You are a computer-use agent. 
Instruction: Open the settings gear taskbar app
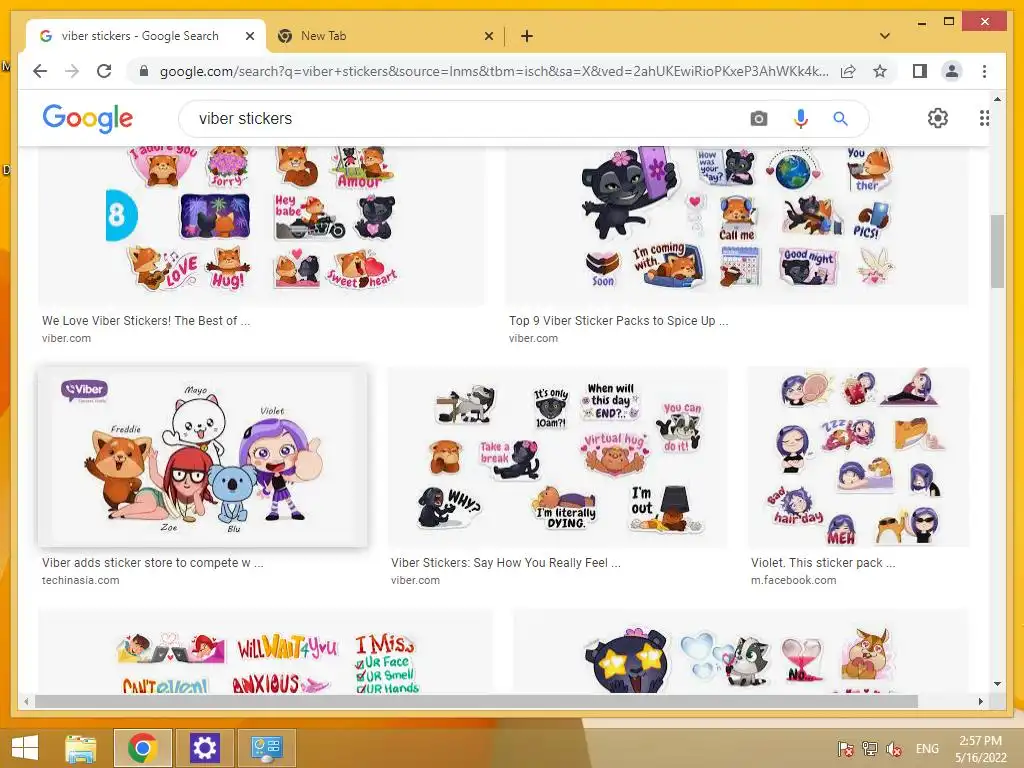click(204, 748)
